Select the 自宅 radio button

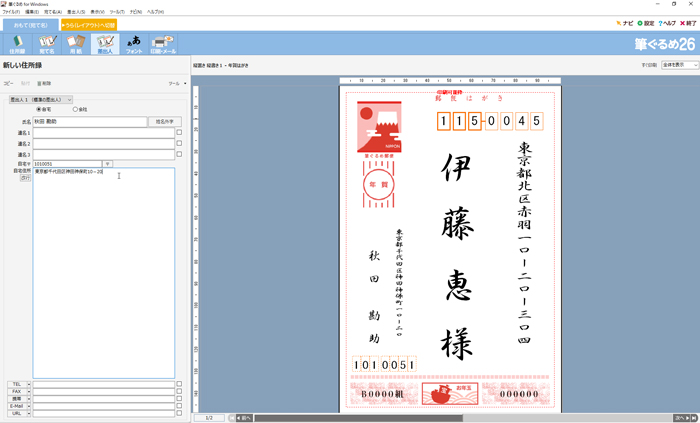[39, 110]
